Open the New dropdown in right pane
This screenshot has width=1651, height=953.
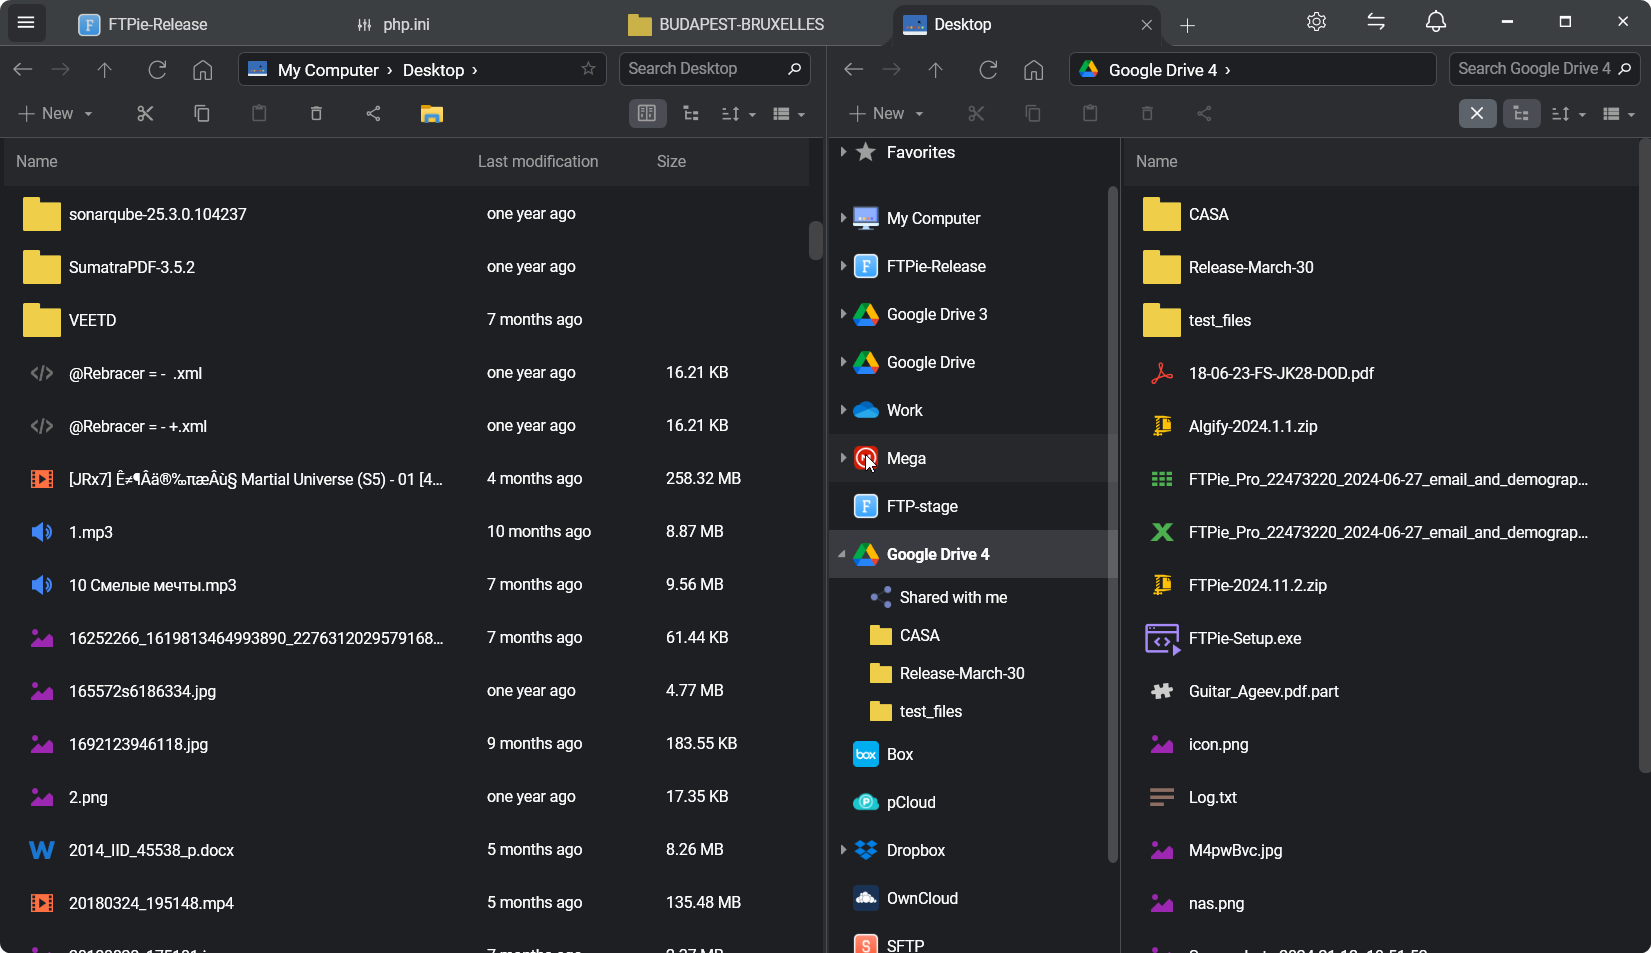coord(886,114)
